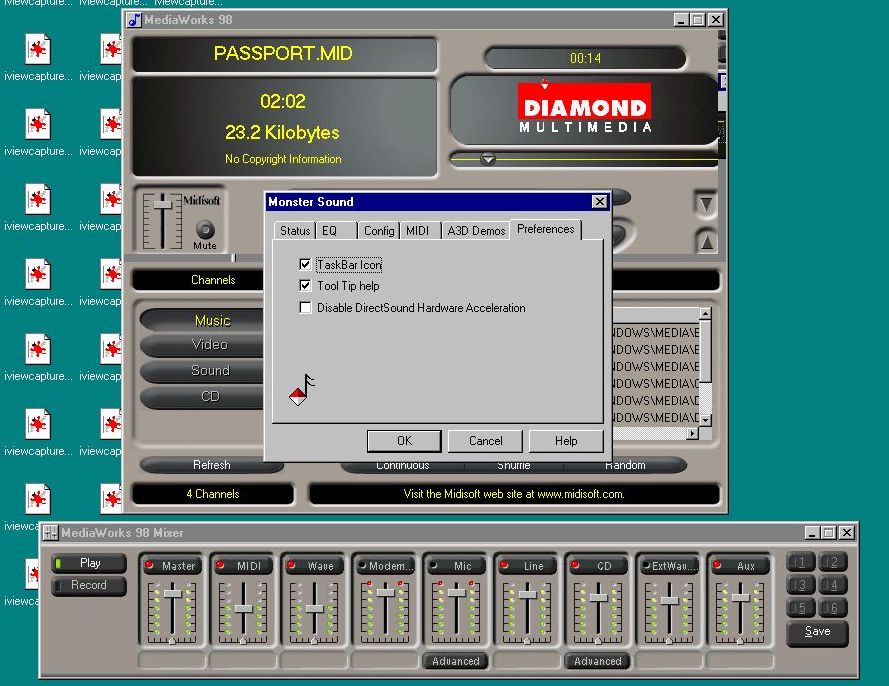Click the Mute knob in MediaWorks
This screenshot has height=686, width=889.
pyautogui.click(x=205, y=229)
